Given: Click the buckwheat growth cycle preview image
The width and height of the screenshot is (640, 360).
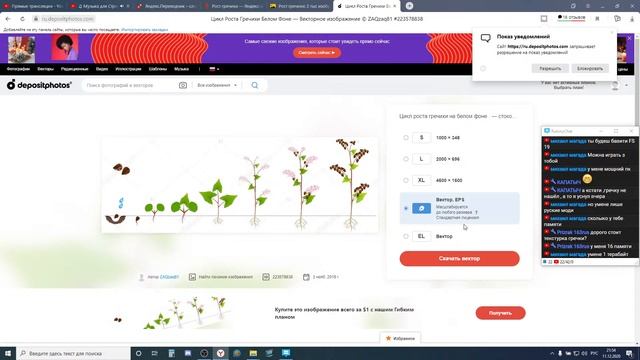Looking at the screenshot, I should pyautogui.click(x=240, y=185).
